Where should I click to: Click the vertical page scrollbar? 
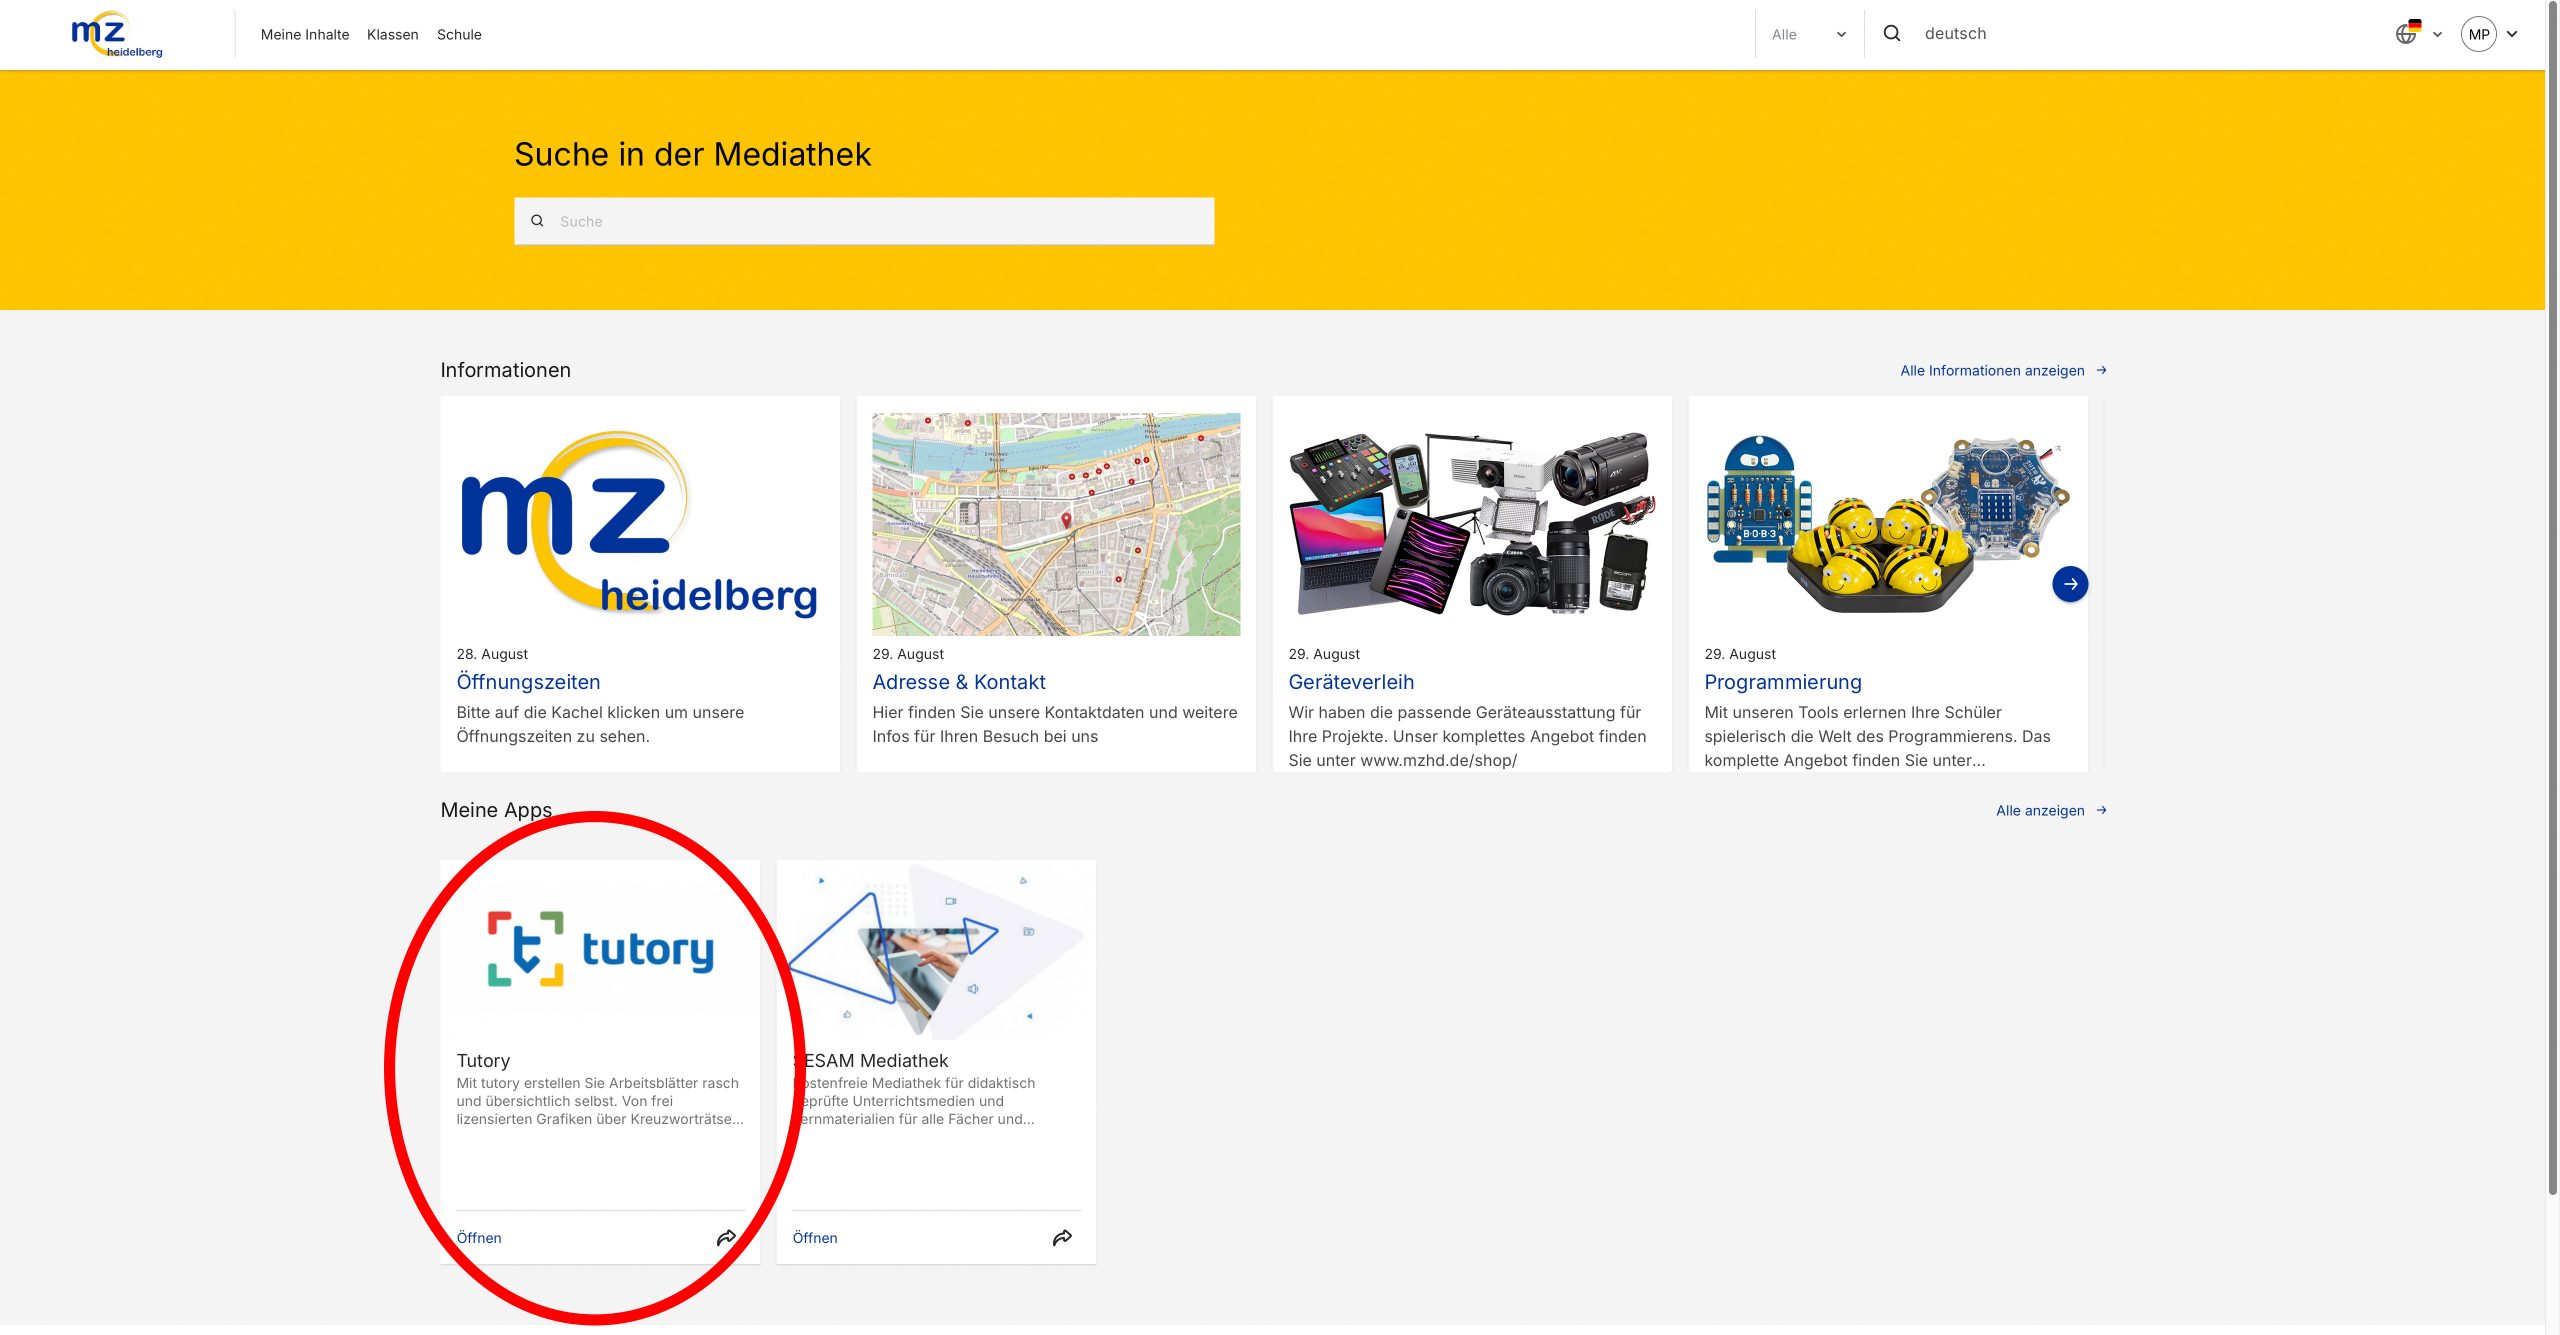pos(2552,600)
